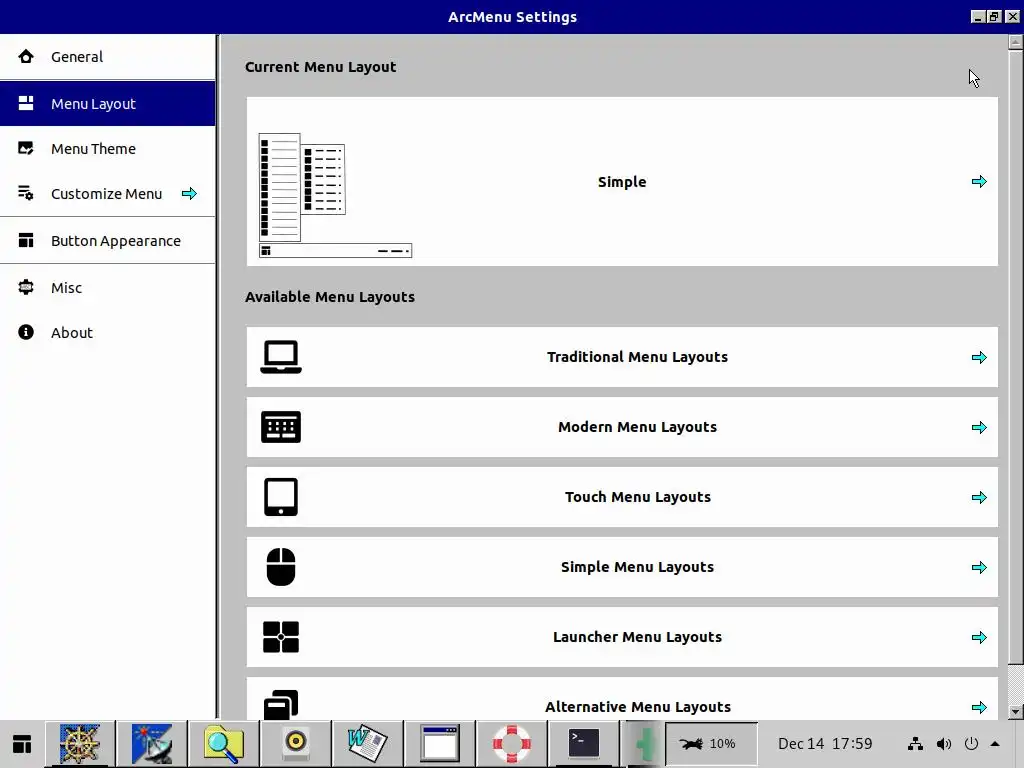The width and height of the screenshot is (1024, 768).
Task: Click the volume tray icon
Action: (x=944, y=744)
